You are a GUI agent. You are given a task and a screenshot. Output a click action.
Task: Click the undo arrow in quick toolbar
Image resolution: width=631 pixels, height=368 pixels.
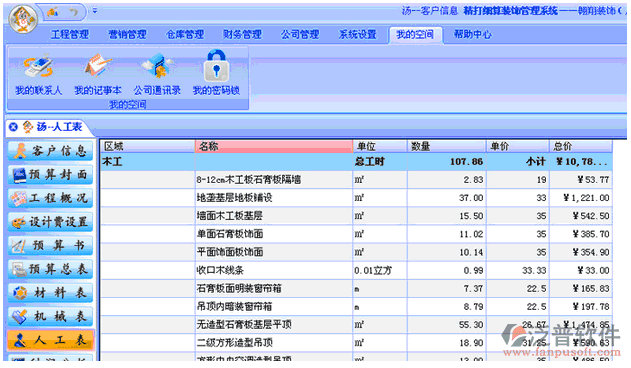point(74,12)
